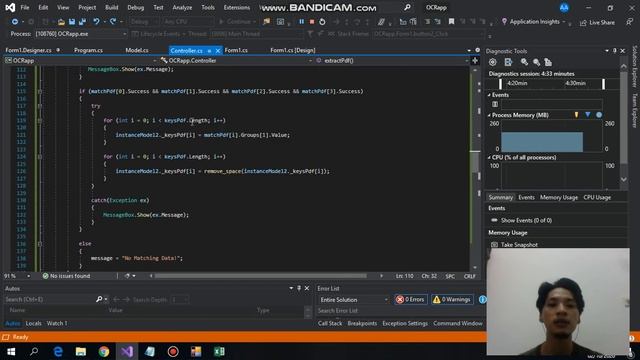Toggle Private Bytes legend circle
The width and height of the screenshot is (640, 360).
[599, 115]
